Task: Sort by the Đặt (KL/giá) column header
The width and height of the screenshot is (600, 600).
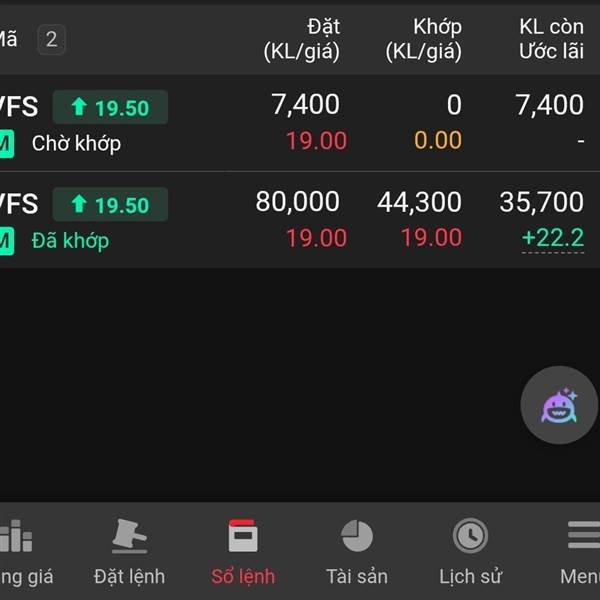Action: (x=302, y=39)
